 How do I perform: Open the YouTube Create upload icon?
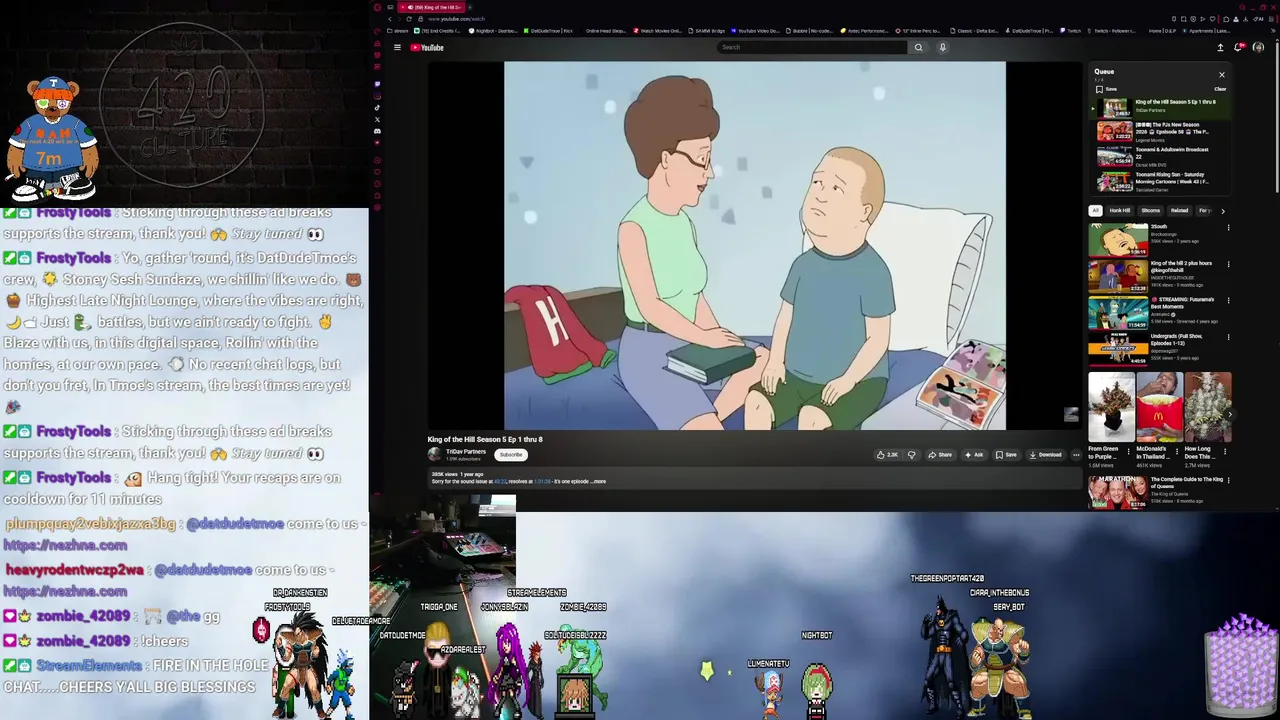(1220, 47)
